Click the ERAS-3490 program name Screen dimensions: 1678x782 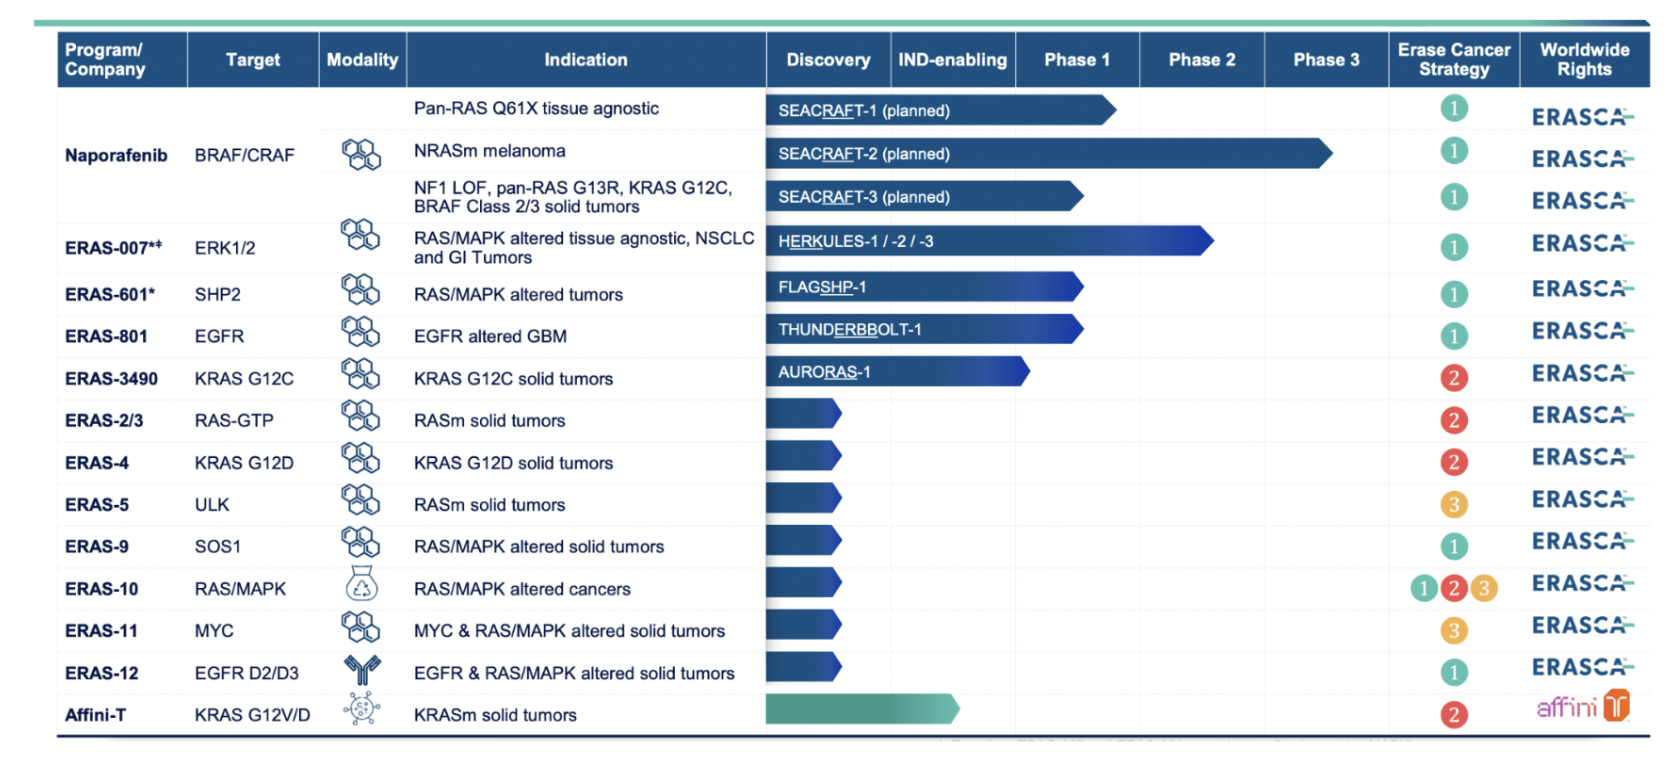111,379
